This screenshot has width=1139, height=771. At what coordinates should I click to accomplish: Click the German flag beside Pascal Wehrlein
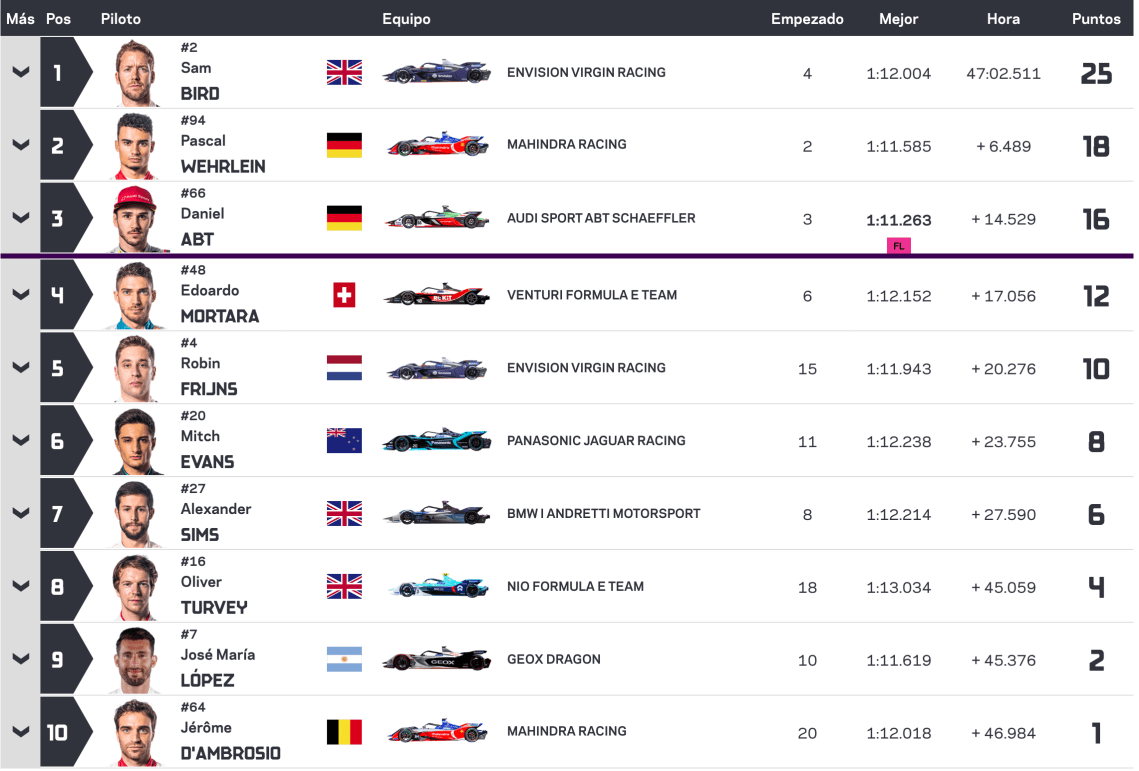pos(344,145)
